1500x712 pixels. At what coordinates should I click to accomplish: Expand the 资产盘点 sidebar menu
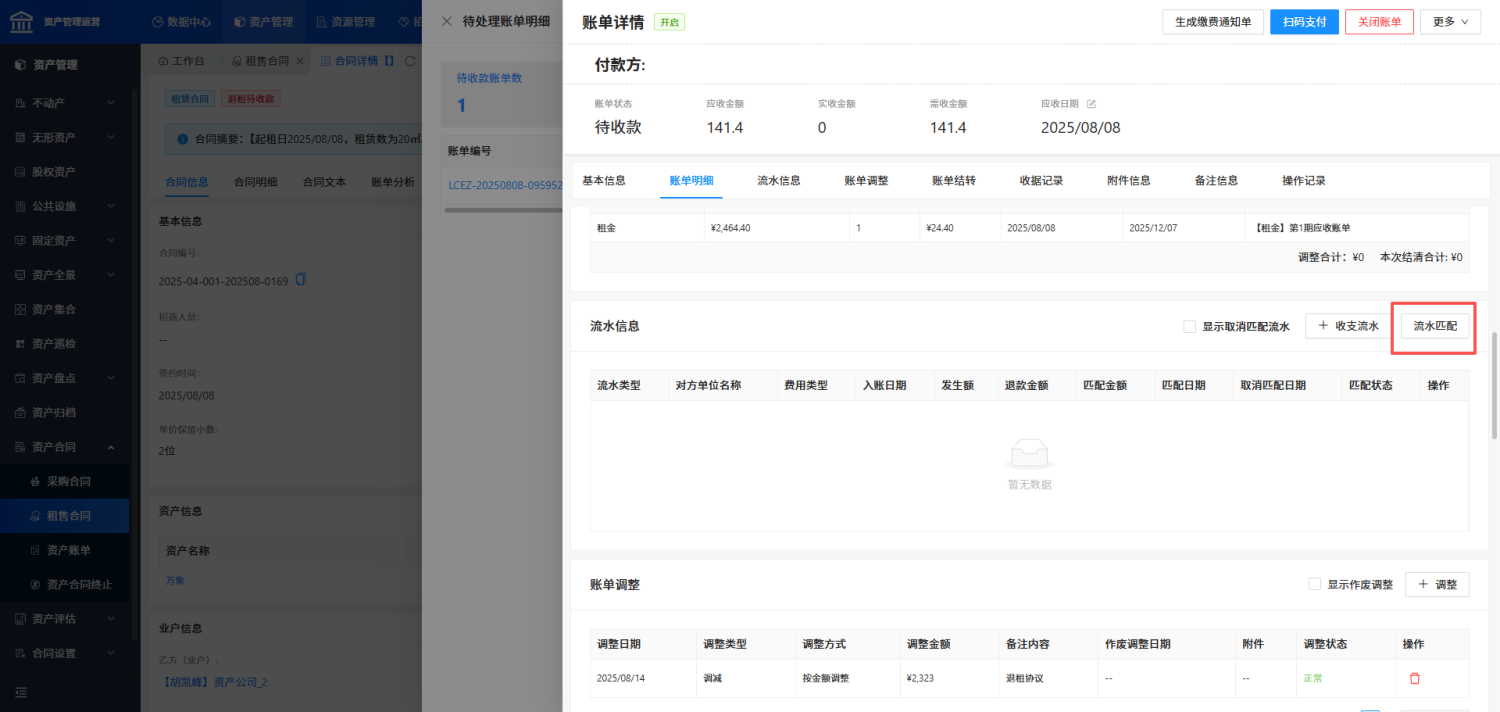[x=111, y=378]
